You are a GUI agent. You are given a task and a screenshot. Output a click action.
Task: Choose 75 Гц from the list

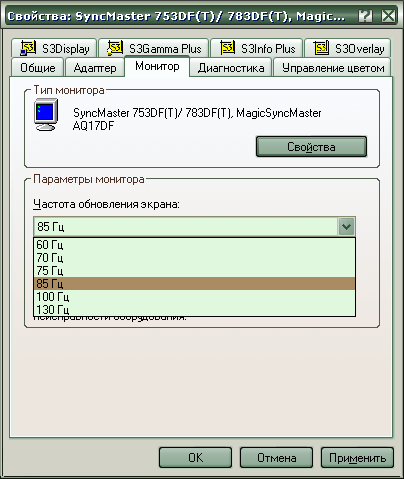pos(194,271)
